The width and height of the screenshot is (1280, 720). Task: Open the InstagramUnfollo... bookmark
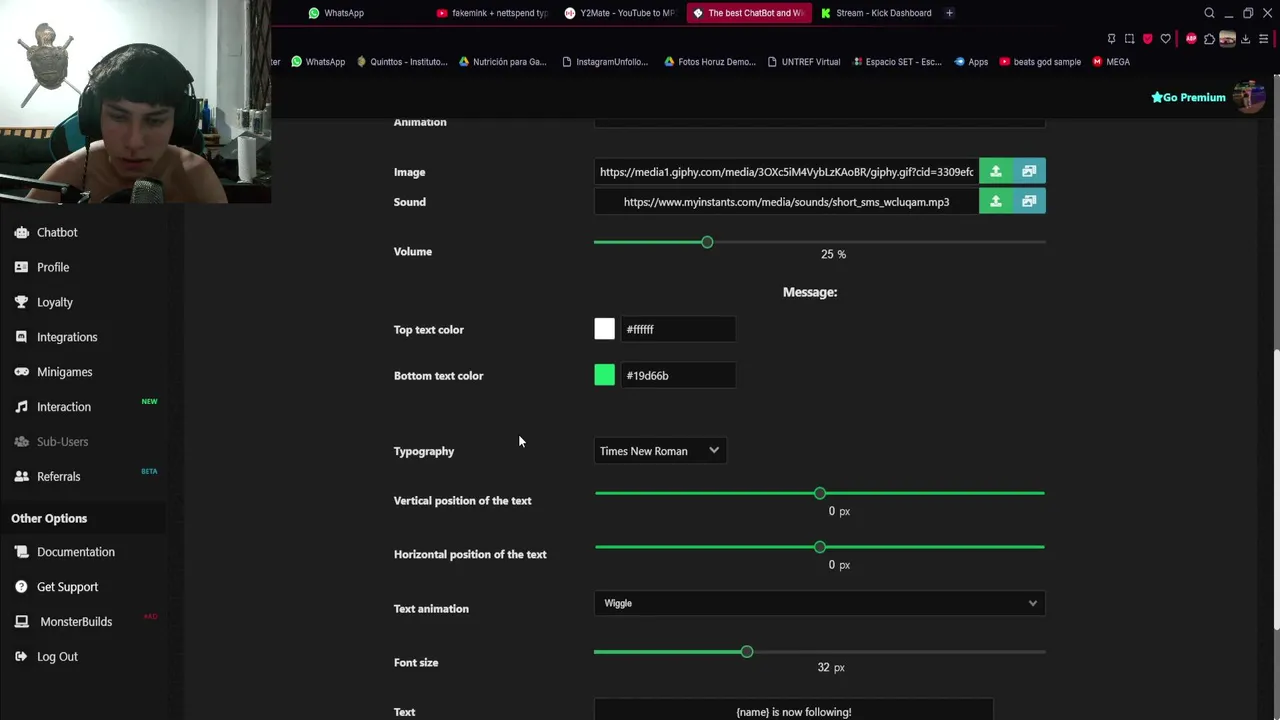point(605,62)
